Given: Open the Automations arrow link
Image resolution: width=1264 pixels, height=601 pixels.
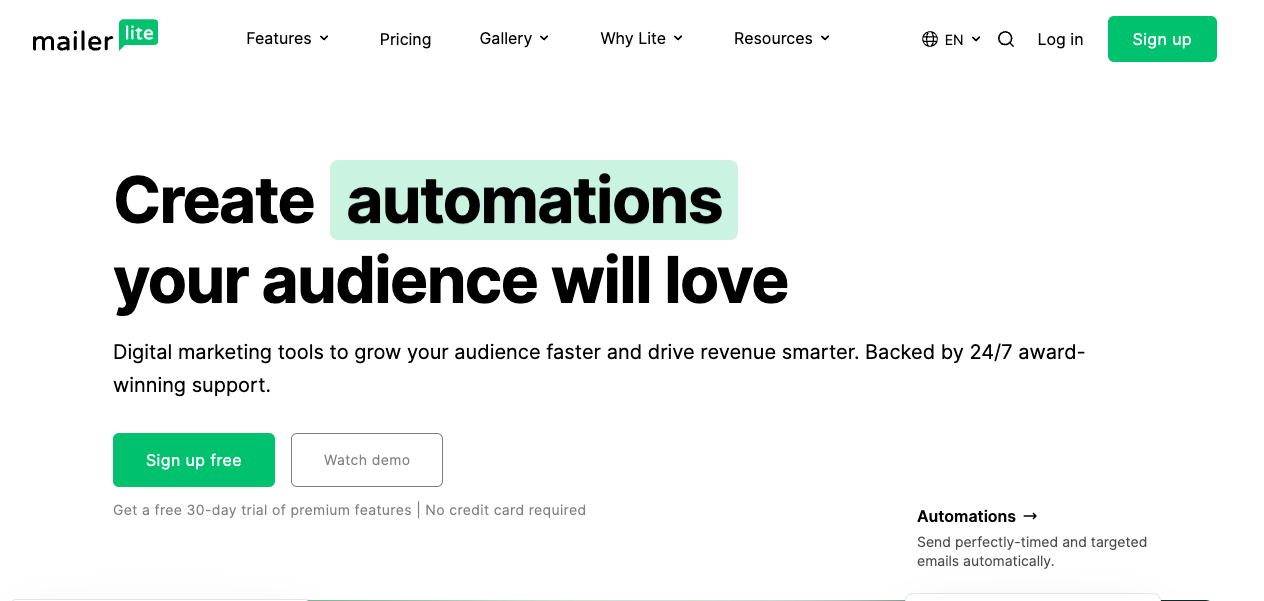Looking at the screenshot, I should [977, 516].
